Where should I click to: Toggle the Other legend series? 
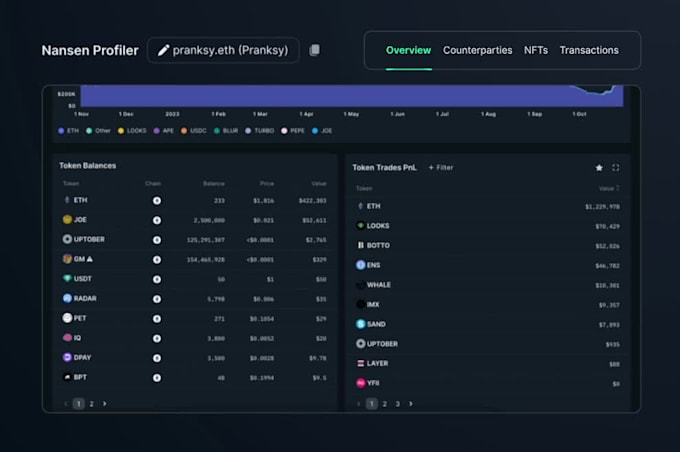pos(98,131)
